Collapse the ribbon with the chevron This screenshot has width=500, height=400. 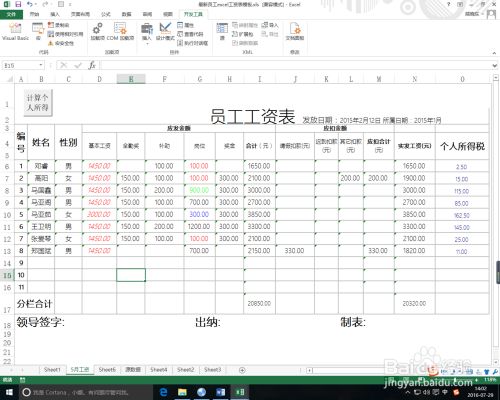[494, 53]
